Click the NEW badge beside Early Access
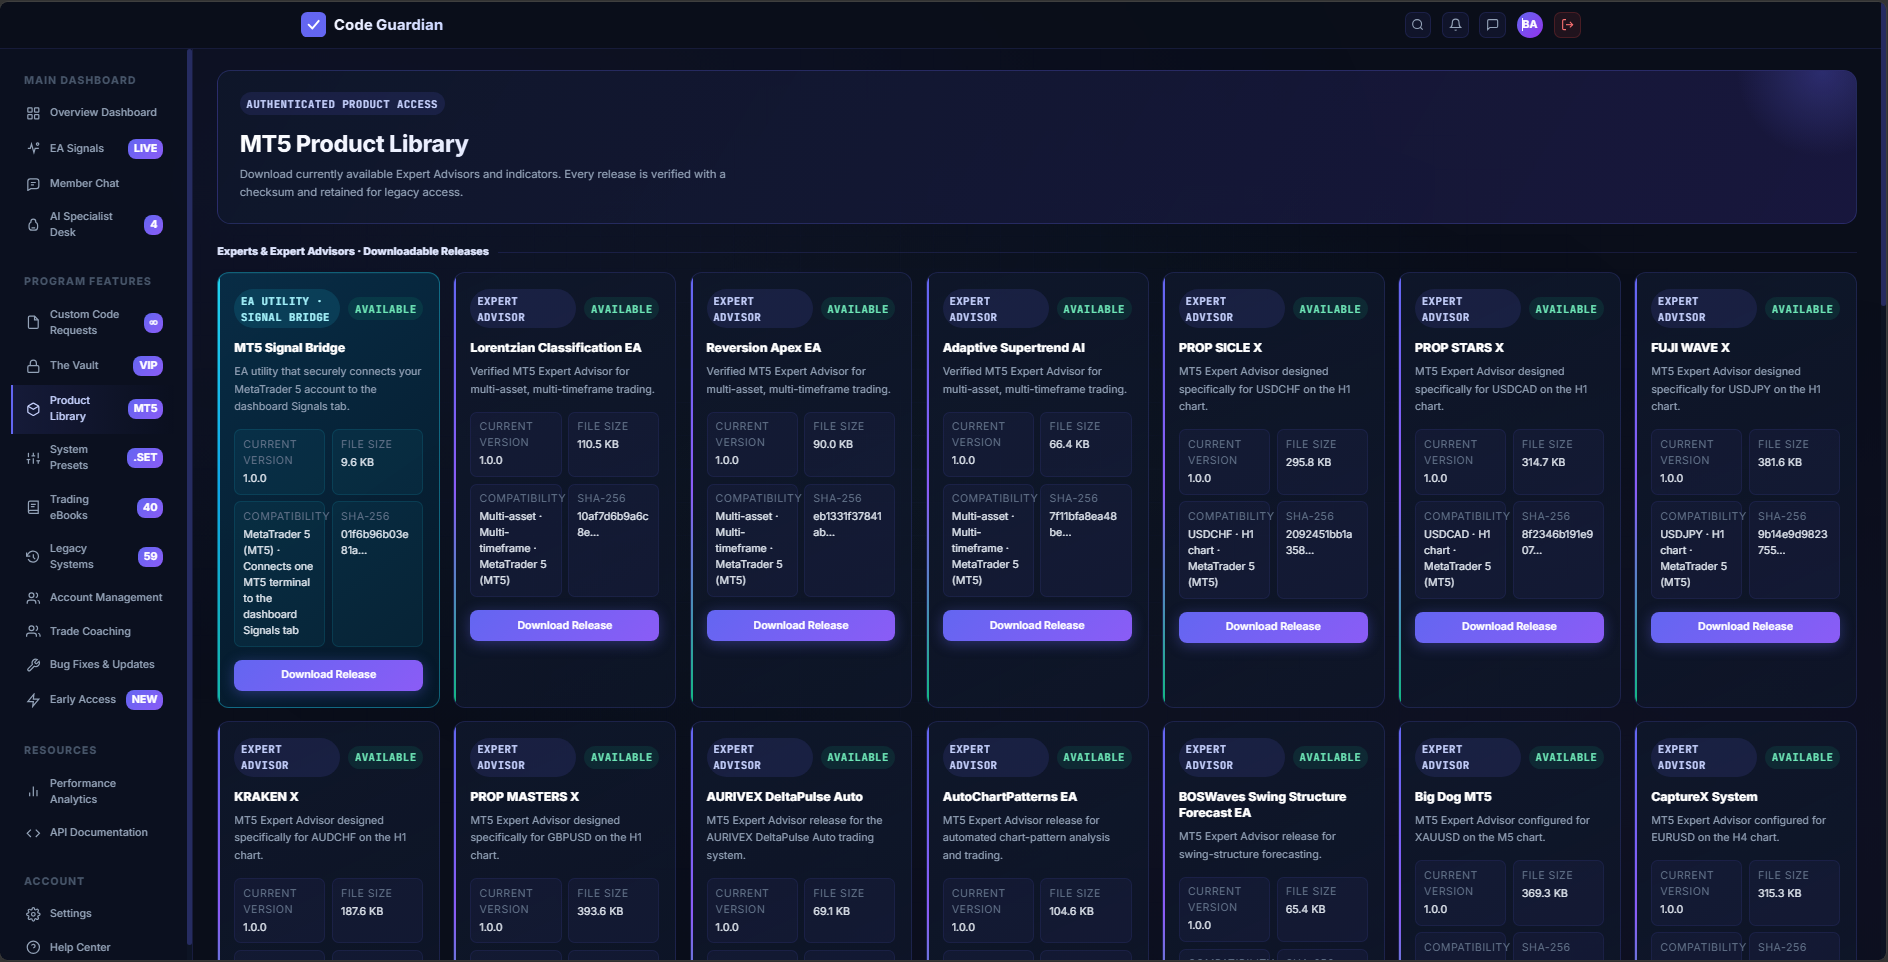Viewport: 1888px width, 962px height. (x=144, y=700)
